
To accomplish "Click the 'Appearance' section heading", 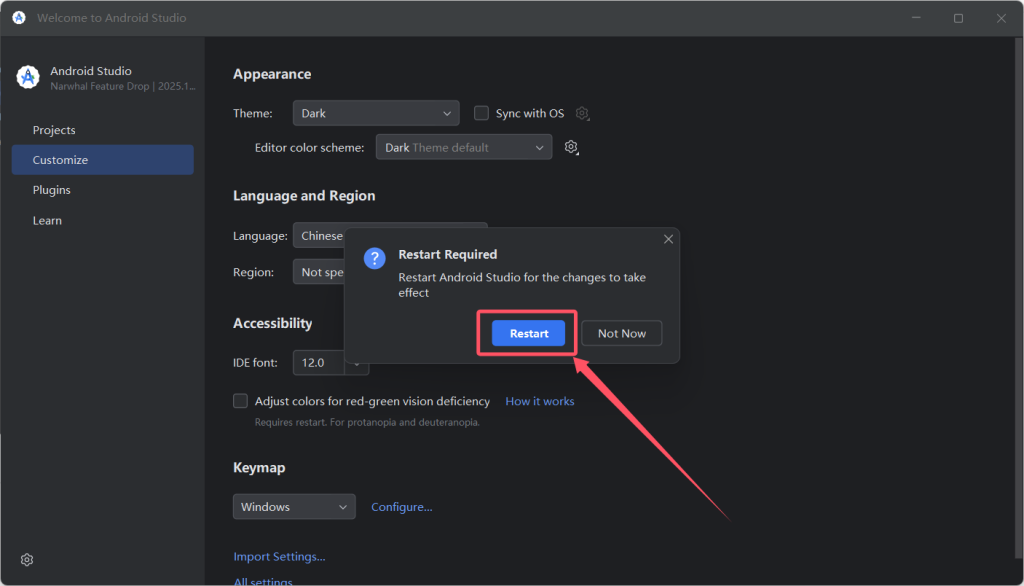I will click(272, 74).
